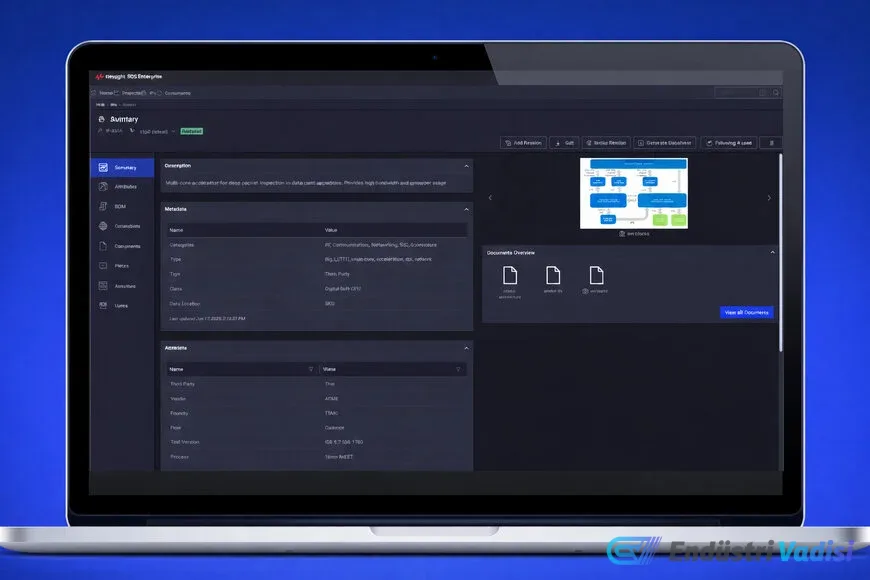Show the previous preview image with left arrow

pyautogui.click(x=490, y=198)
